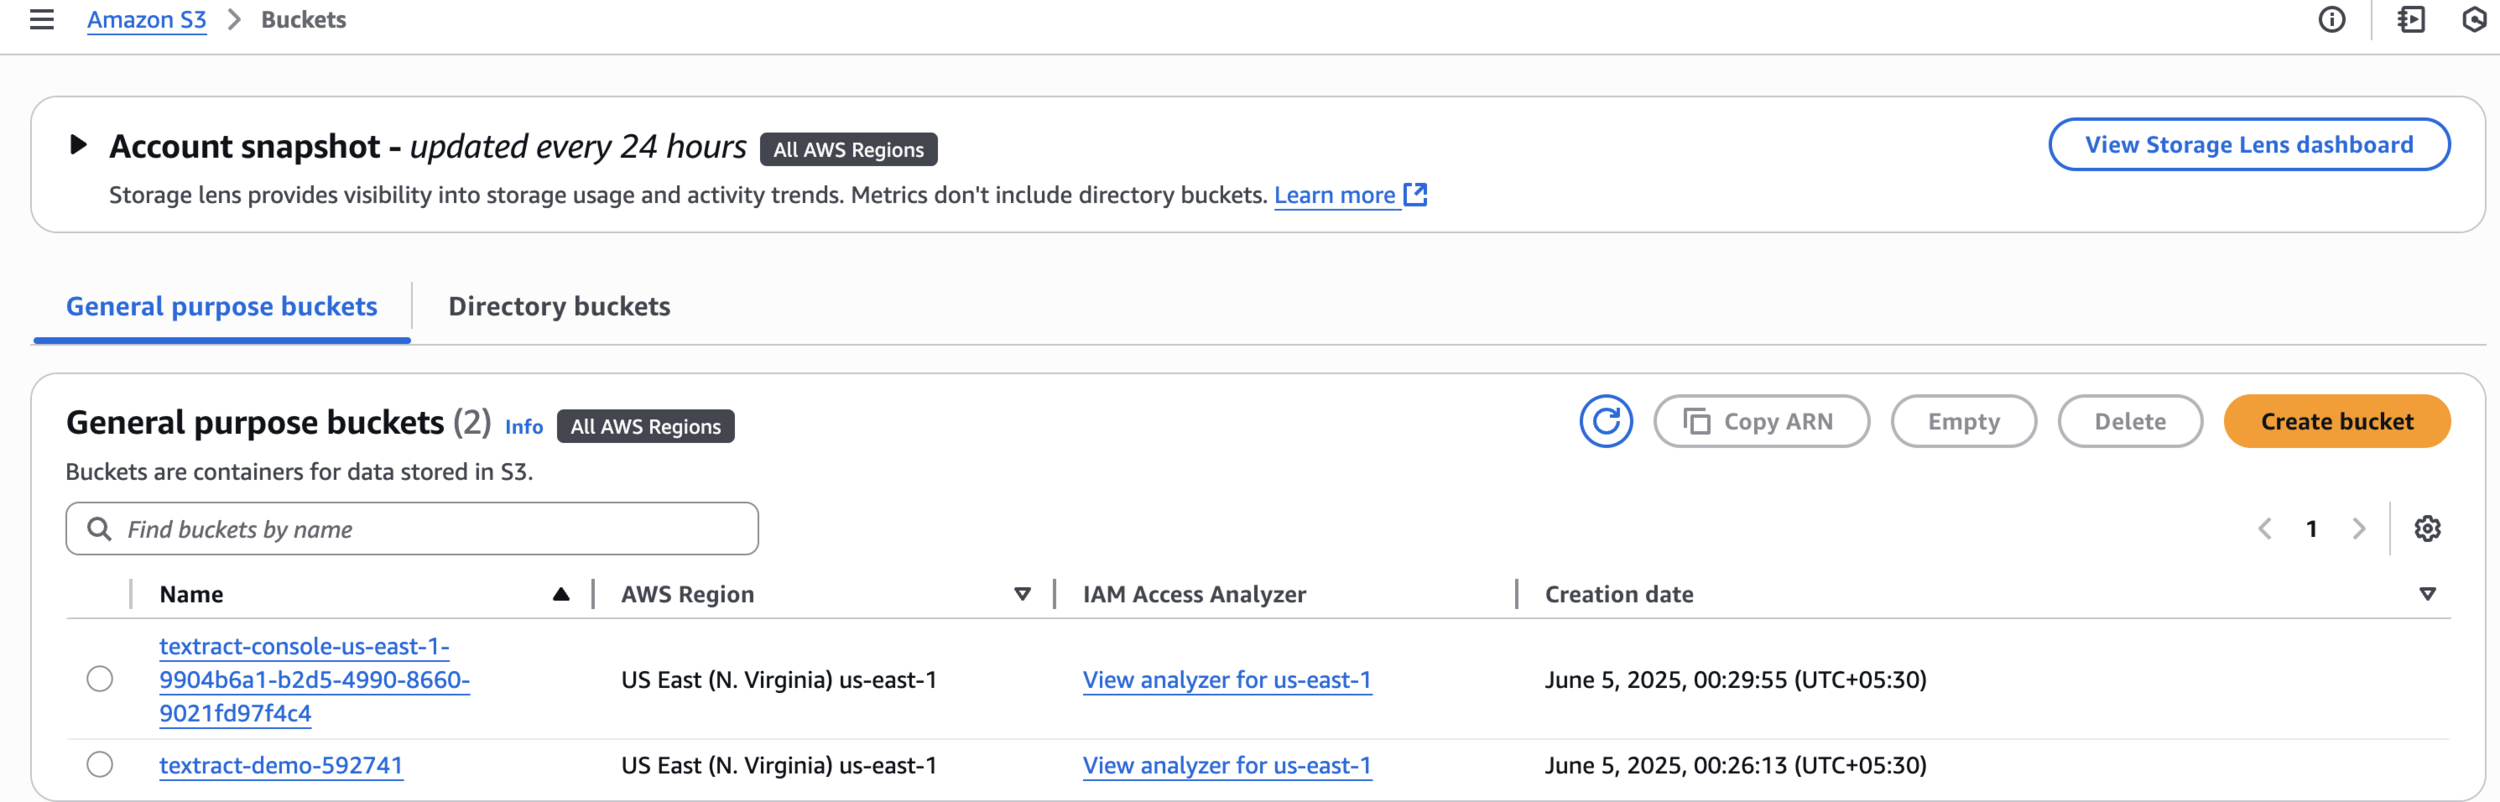Screen dimensions: 2500x802
Task: Click the IAM Access Analyzer column header
Action: point(1194,594)
